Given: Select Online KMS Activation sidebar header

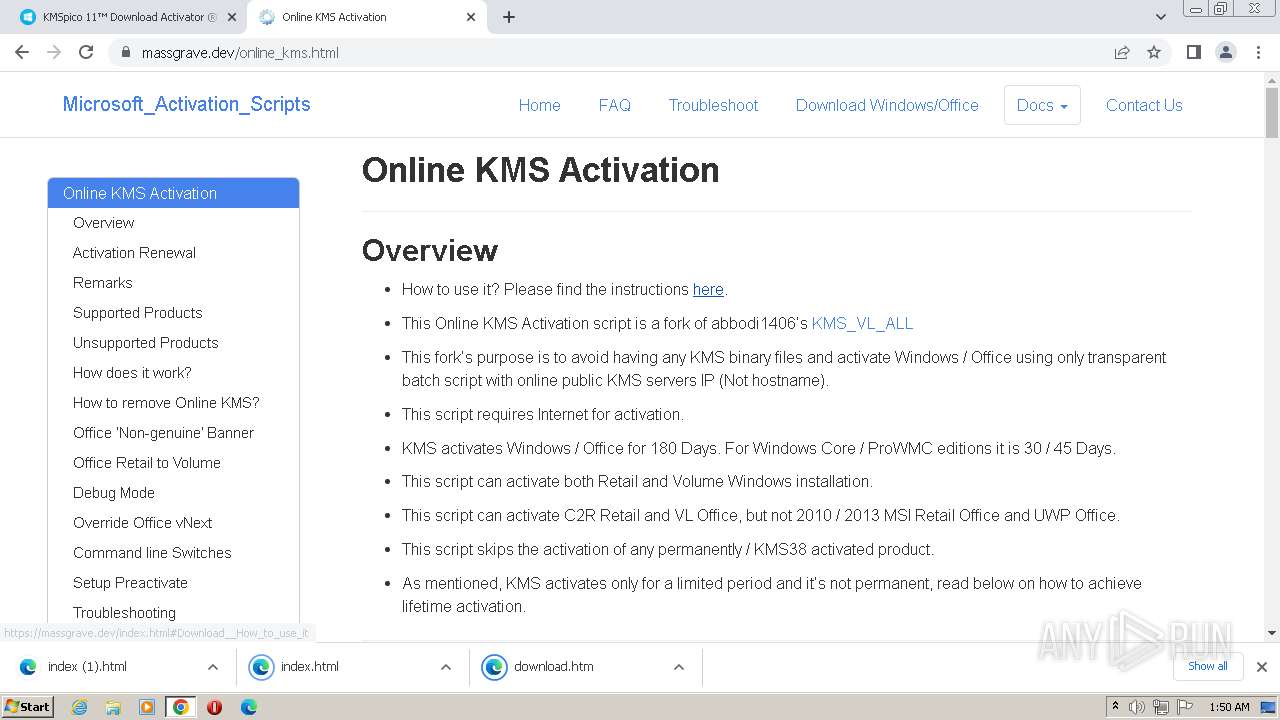Looking at the screenshot, I should 173,193.
